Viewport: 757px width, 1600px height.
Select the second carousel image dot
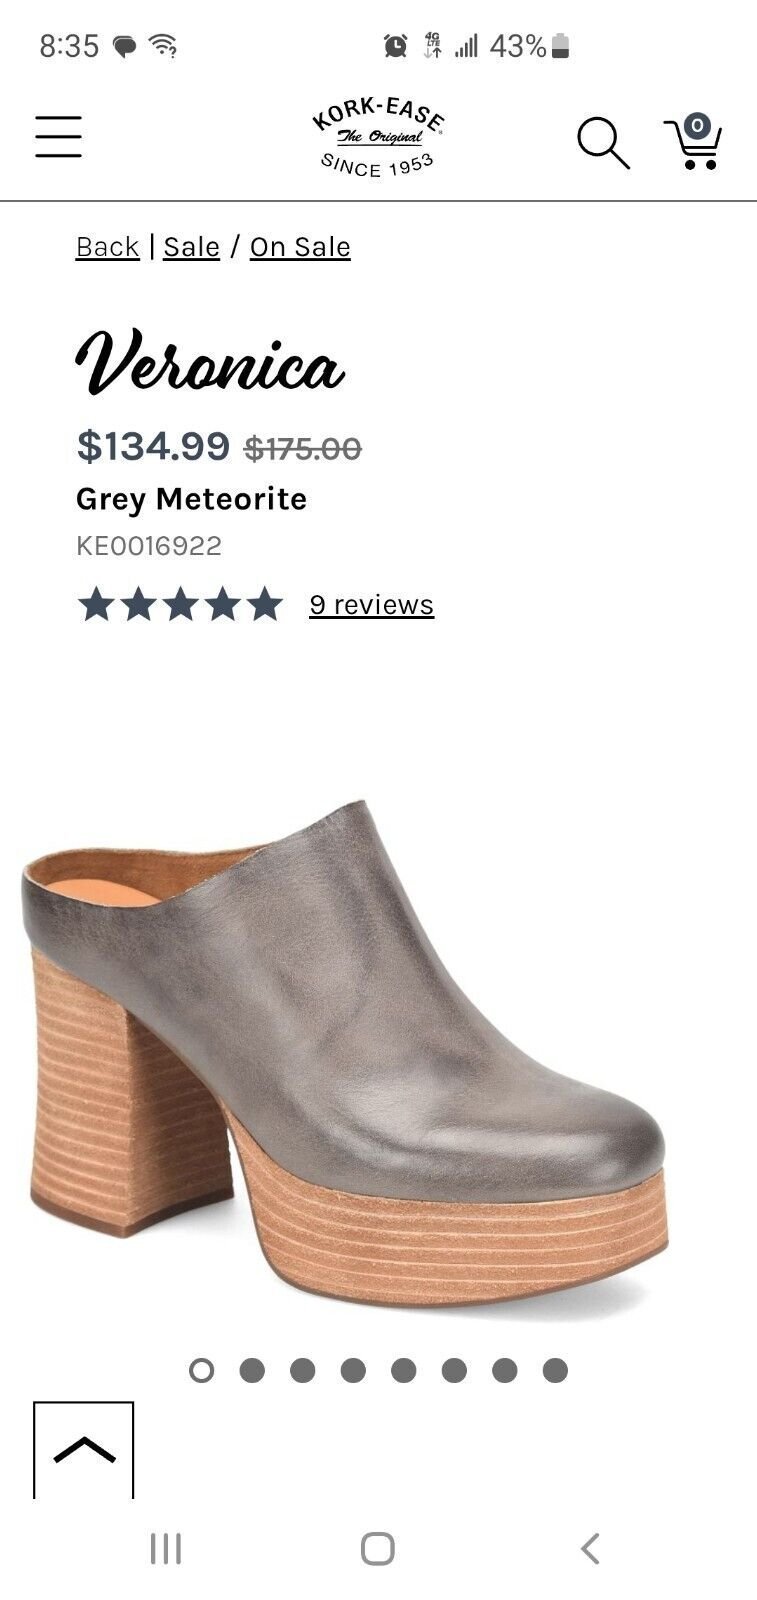[252, 1370]
